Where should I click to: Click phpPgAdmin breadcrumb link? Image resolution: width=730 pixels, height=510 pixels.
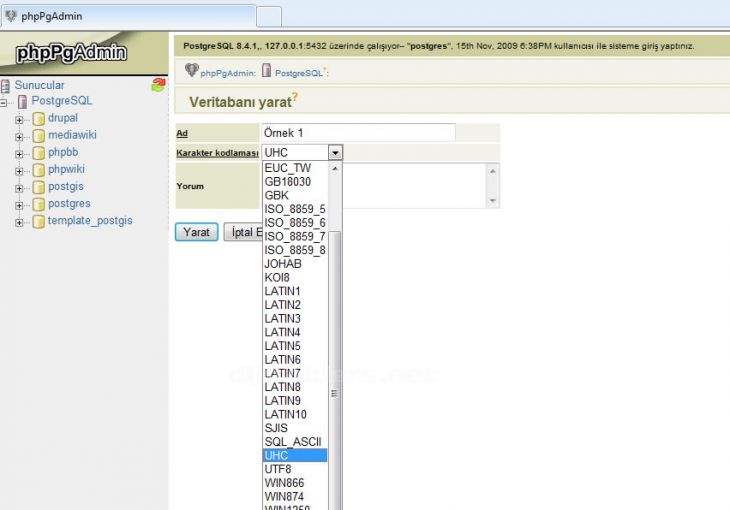pos(228,73)
